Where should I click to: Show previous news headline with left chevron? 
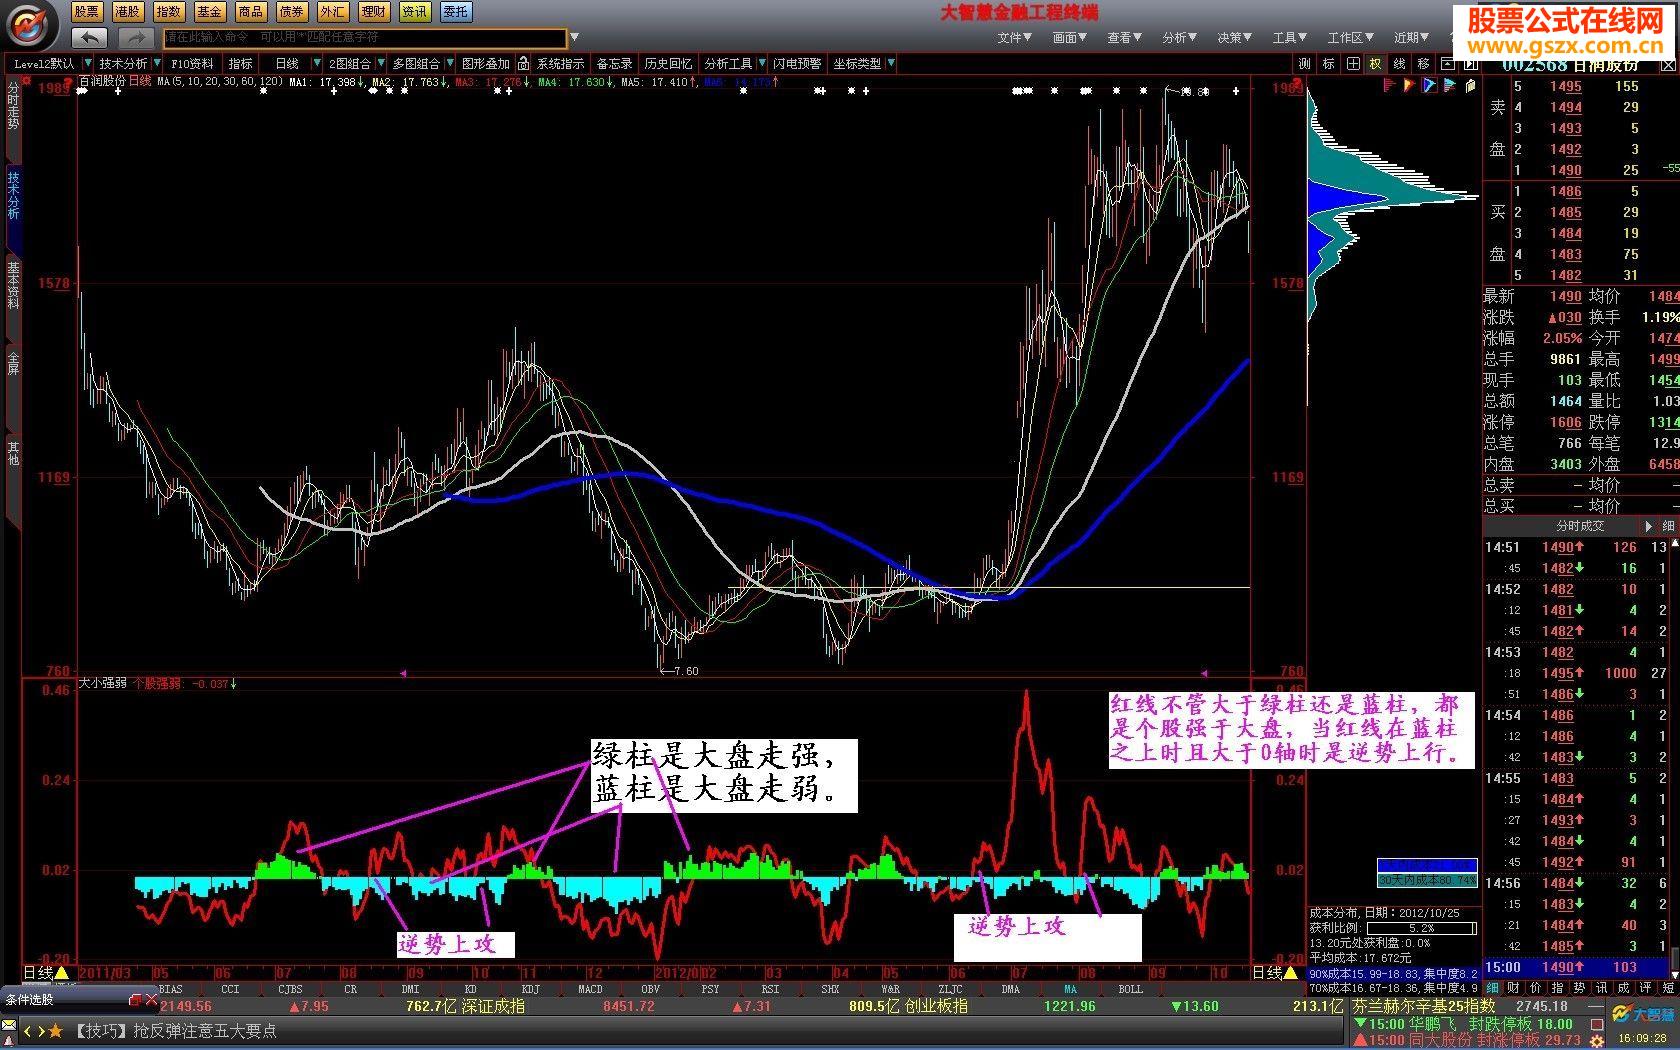tap(28, 1031)
